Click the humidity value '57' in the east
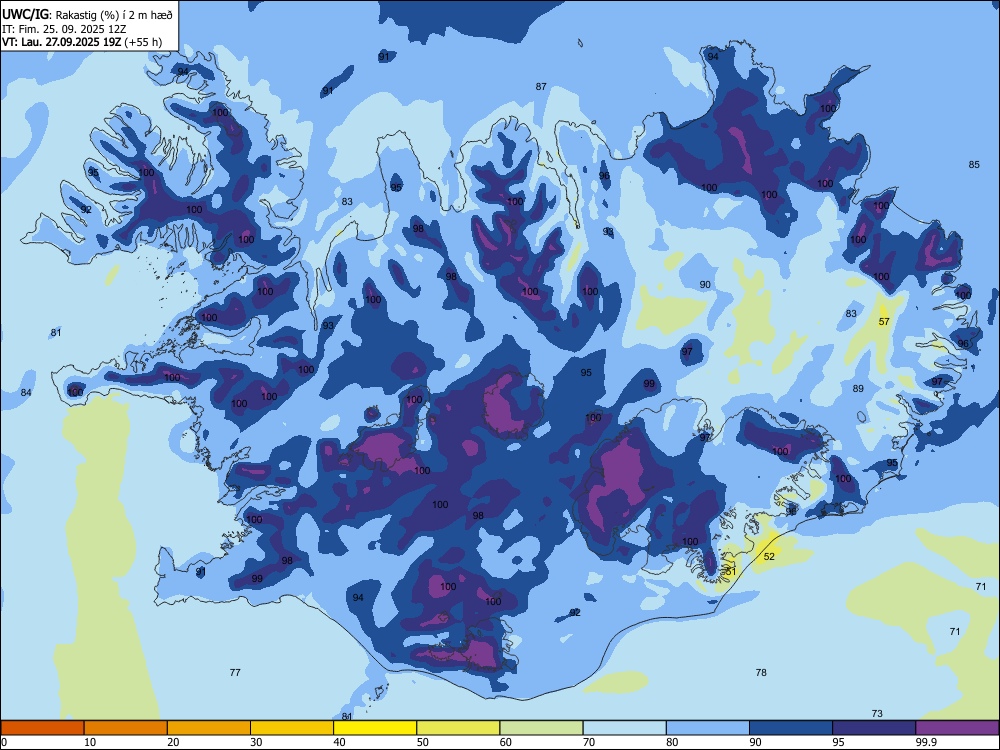The width and height of the screenshot is (1000, 750). (x=884, y=321)
